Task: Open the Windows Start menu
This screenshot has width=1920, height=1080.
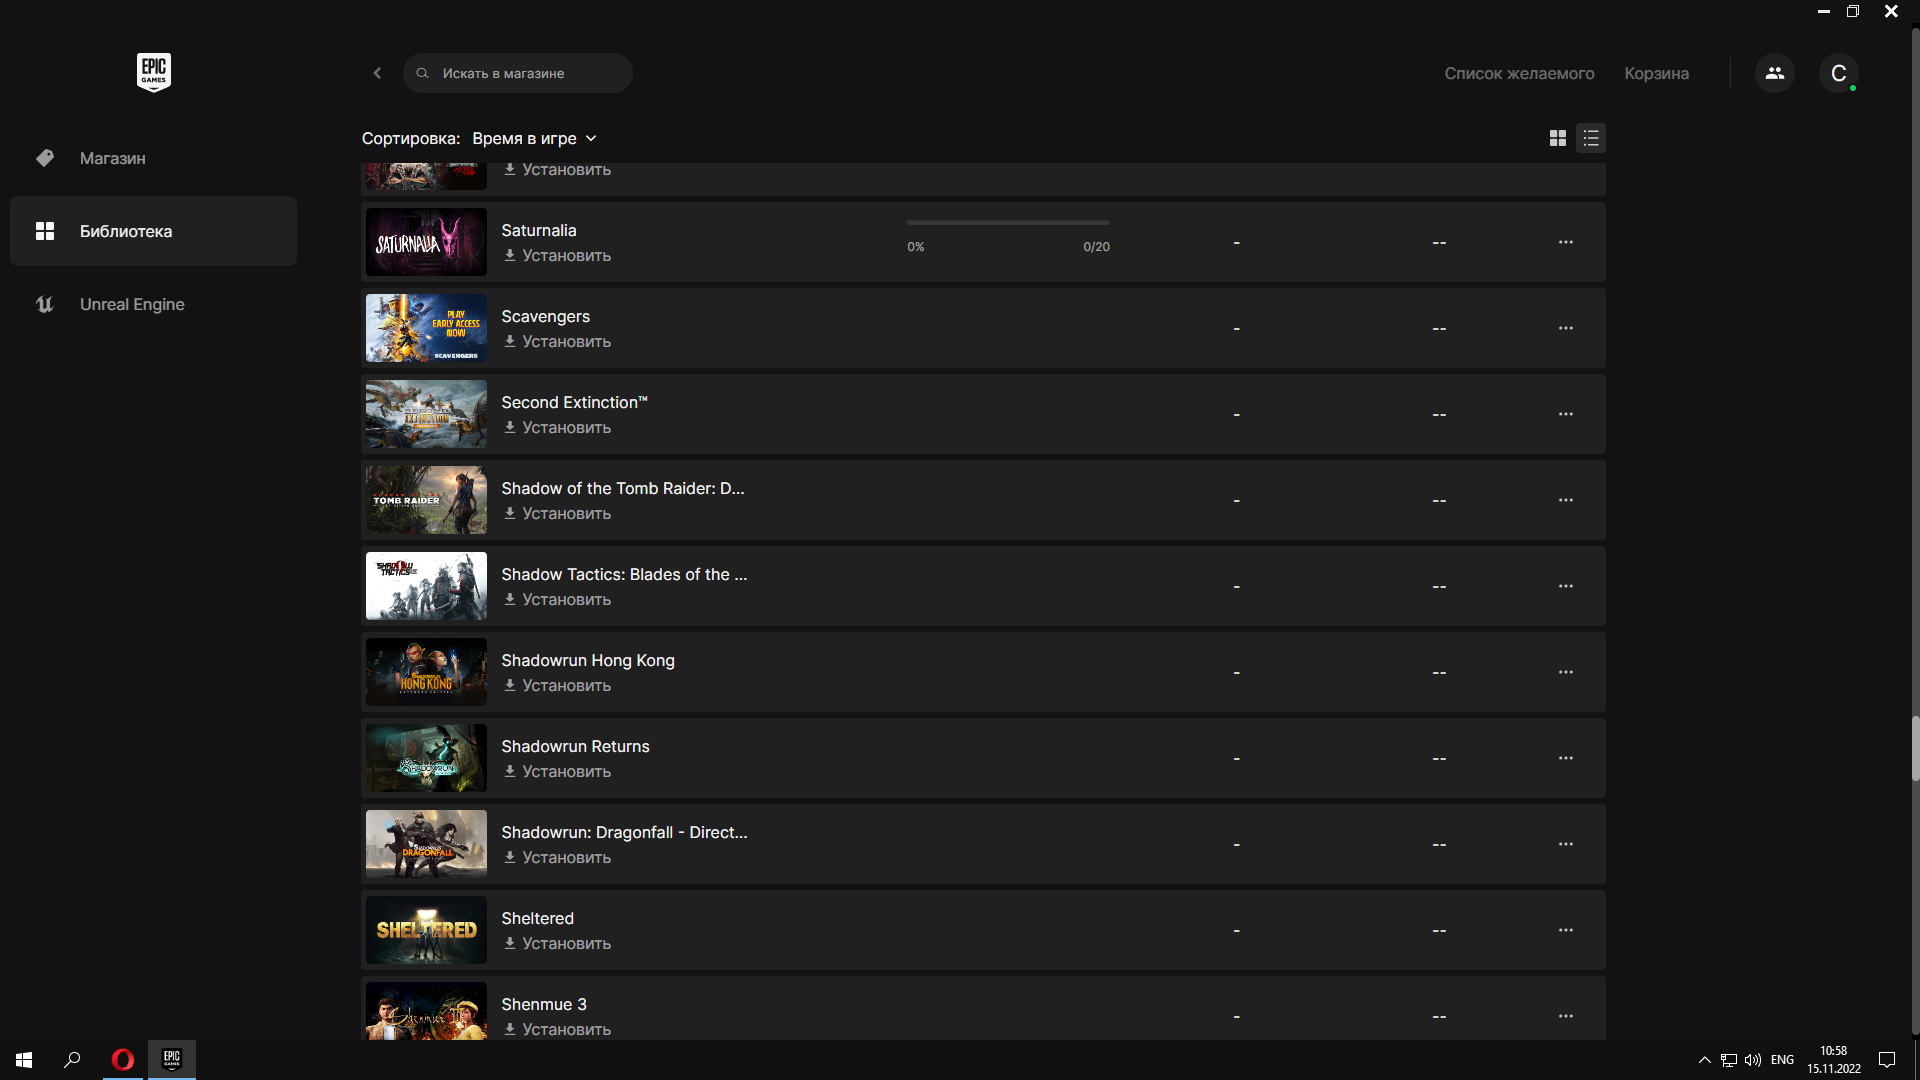Action: (x=24, y=1060)
